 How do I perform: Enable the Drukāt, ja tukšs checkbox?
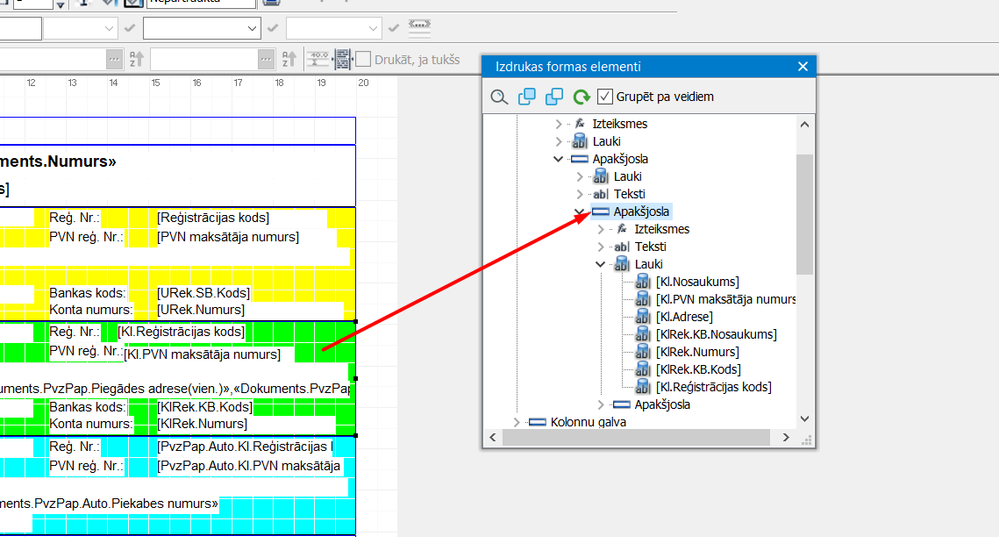click(365, 59)
